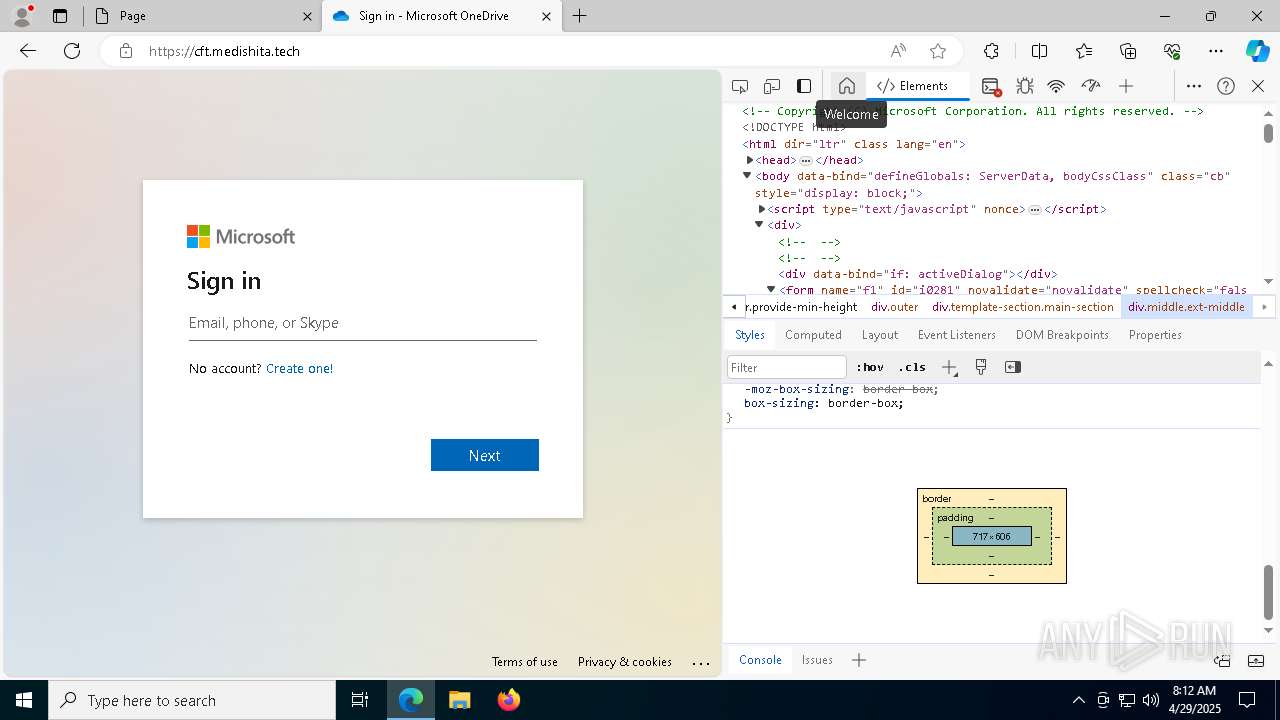
Task: Click the Create one! link
Action: coord(299,369)
